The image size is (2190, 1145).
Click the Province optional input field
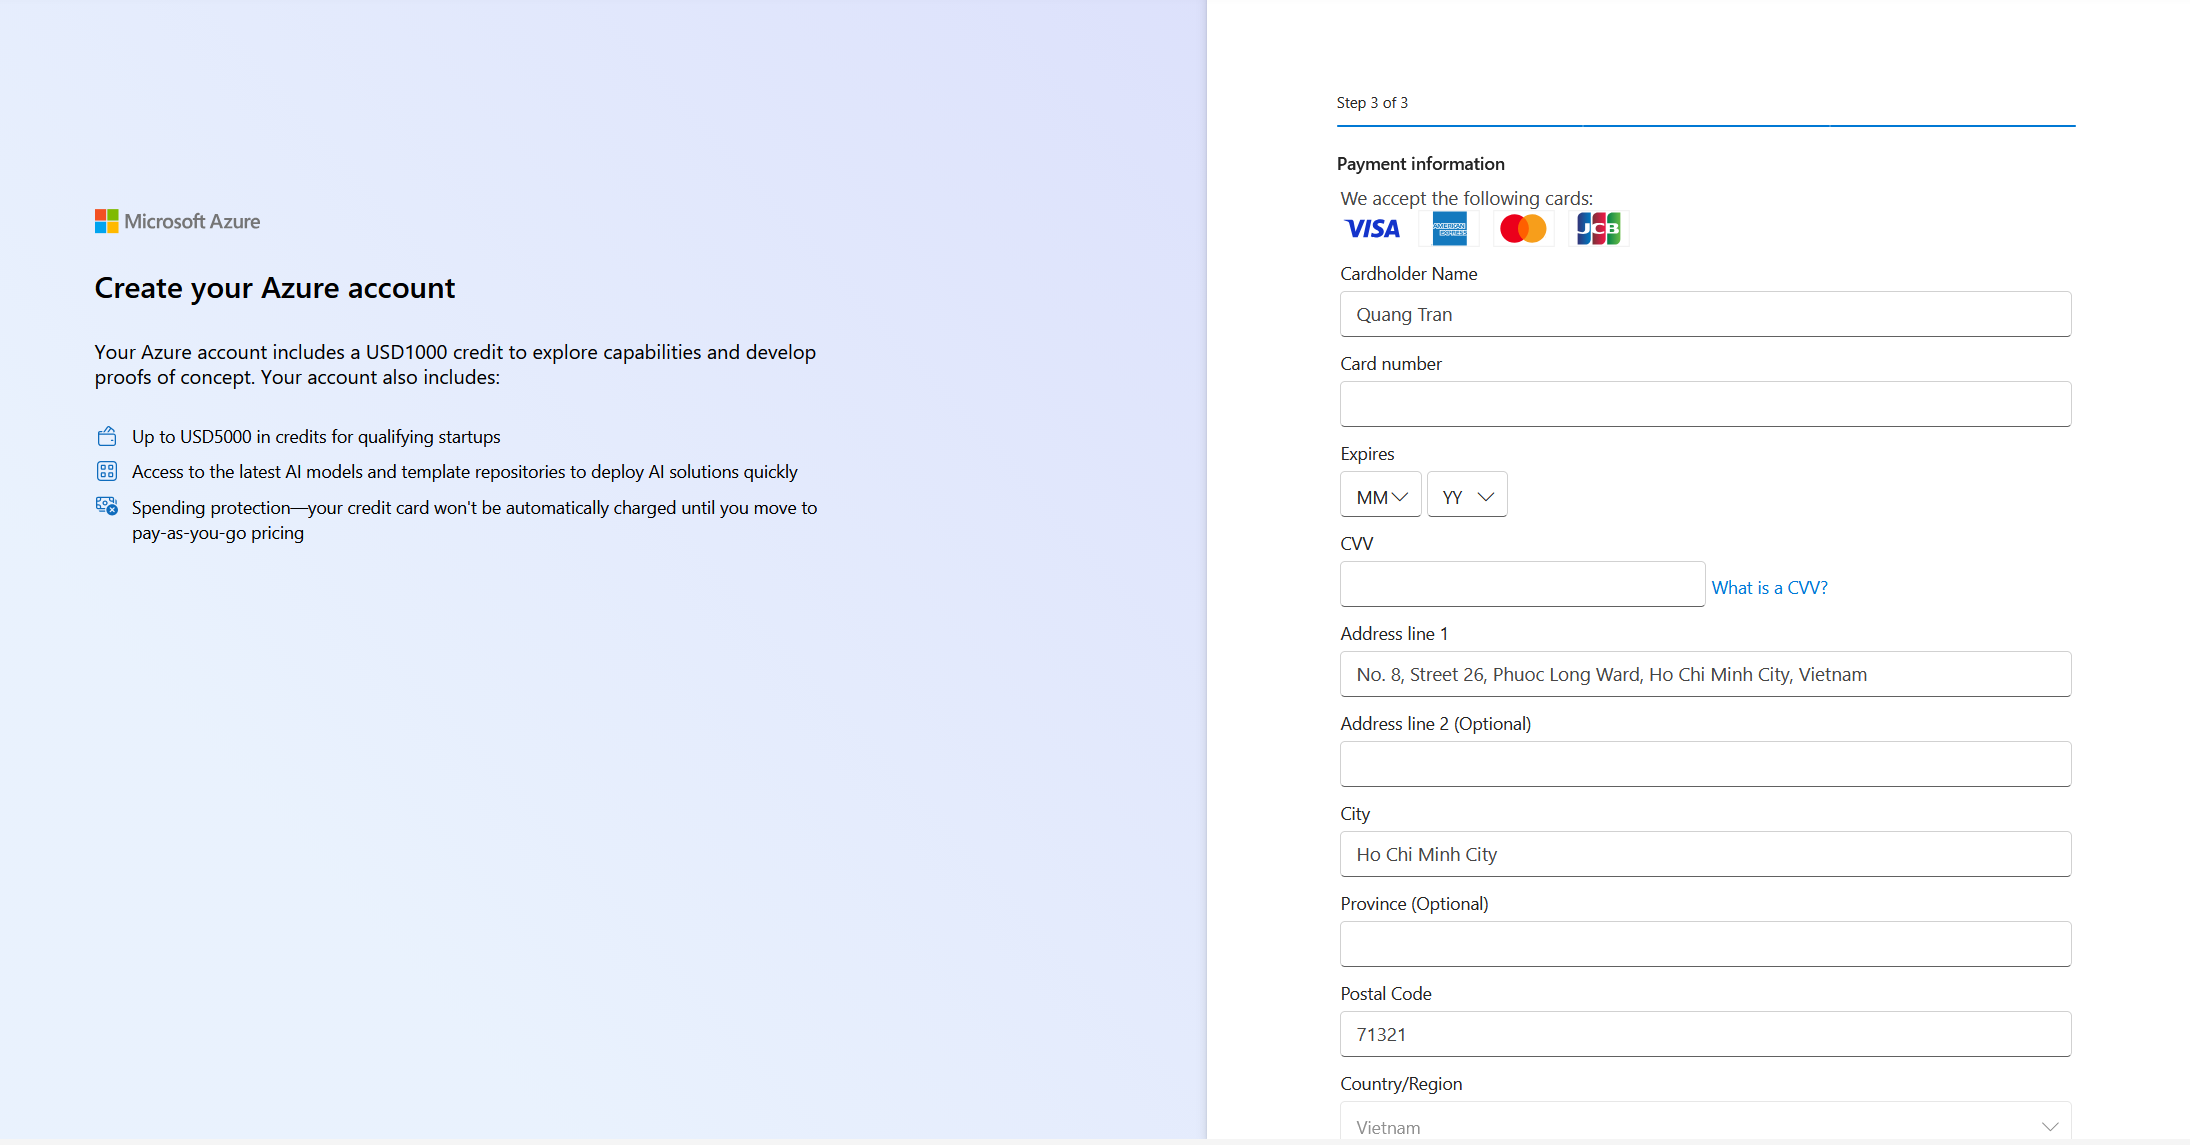tap(1705, 944)
